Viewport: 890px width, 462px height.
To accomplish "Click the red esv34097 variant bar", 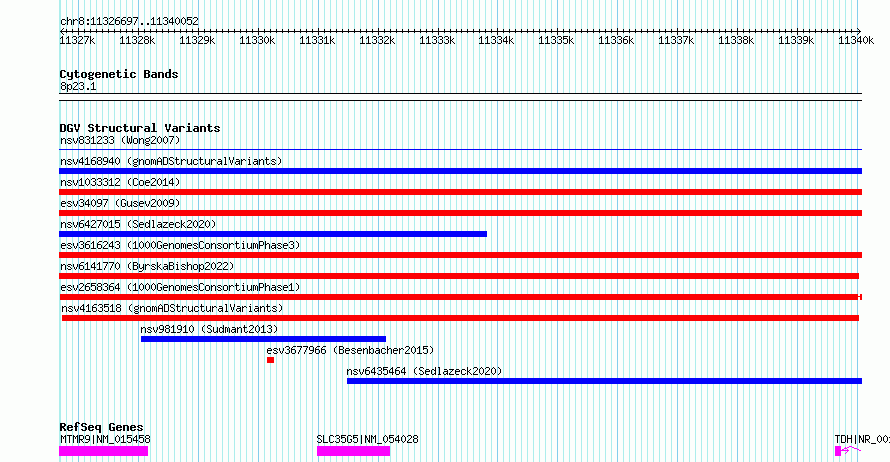I will pyautogui.click(x=460, y=213).
